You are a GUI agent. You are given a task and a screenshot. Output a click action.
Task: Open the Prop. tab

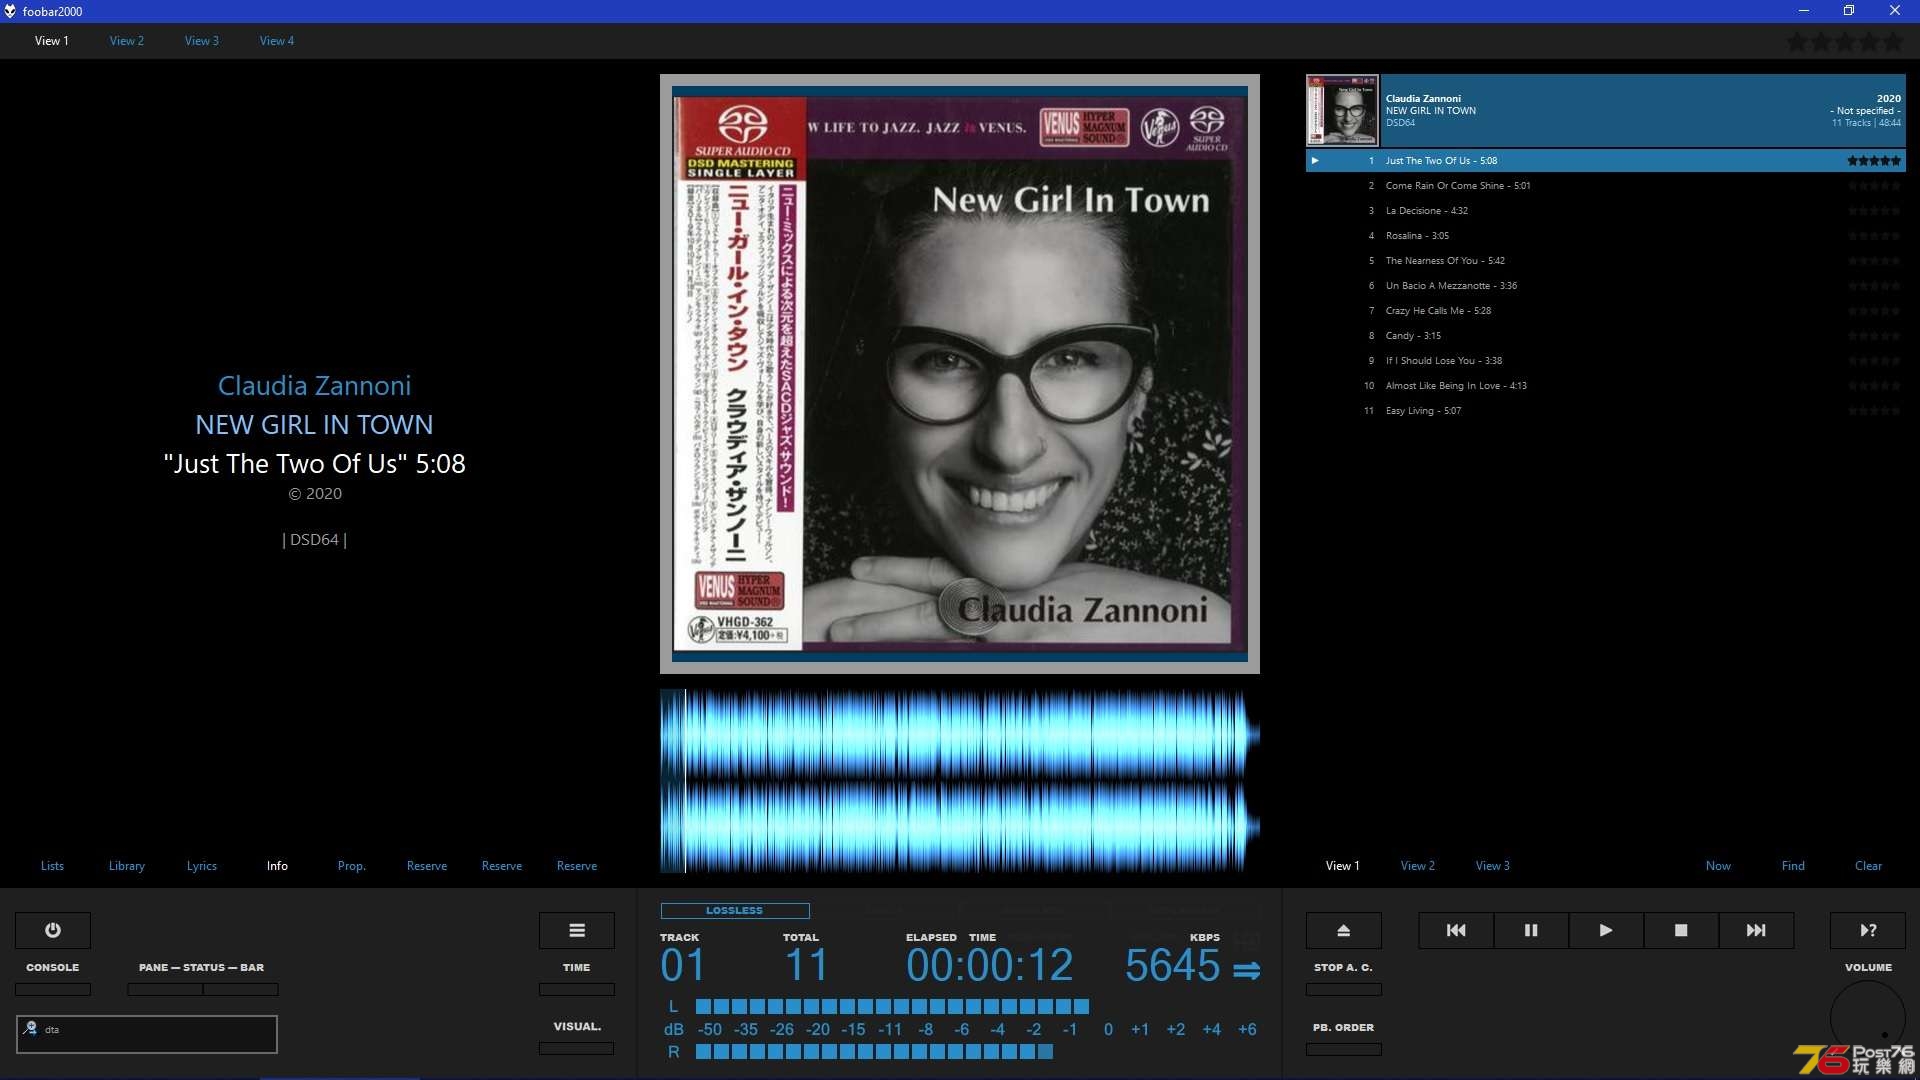(352, 866)
